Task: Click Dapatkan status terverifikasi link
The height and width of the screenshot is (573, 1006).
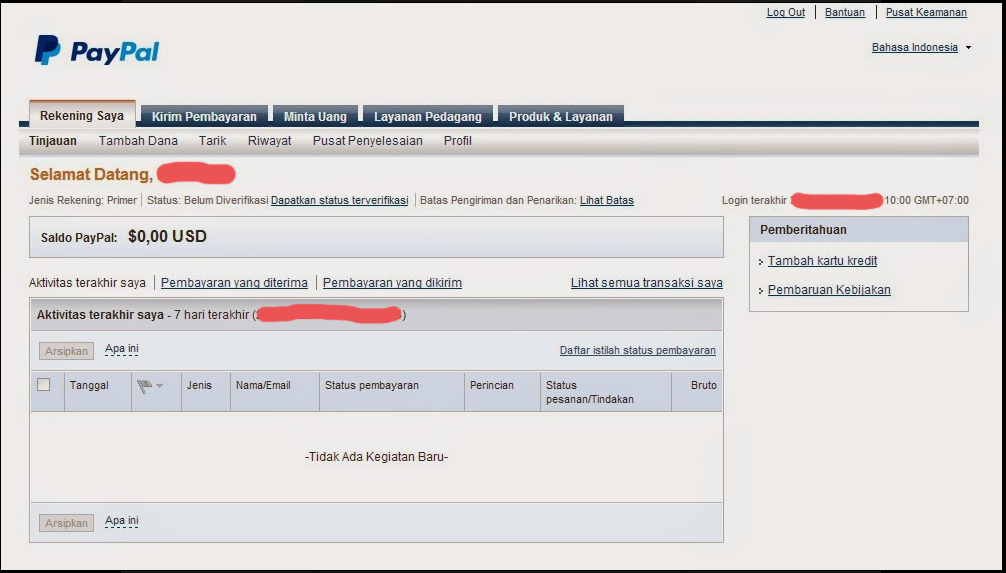Action: pos(339,200)
